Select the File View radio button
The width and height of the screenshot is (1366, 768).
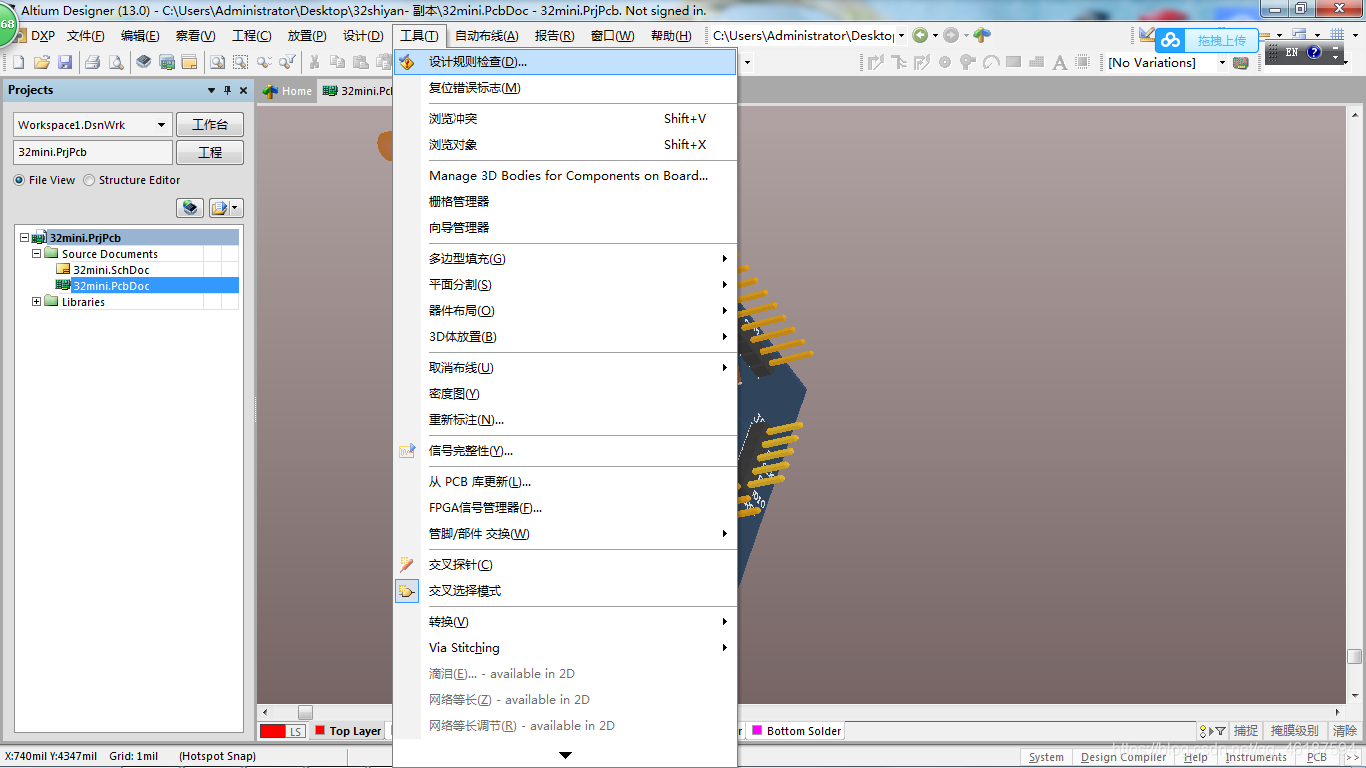(x=19, y=180)
